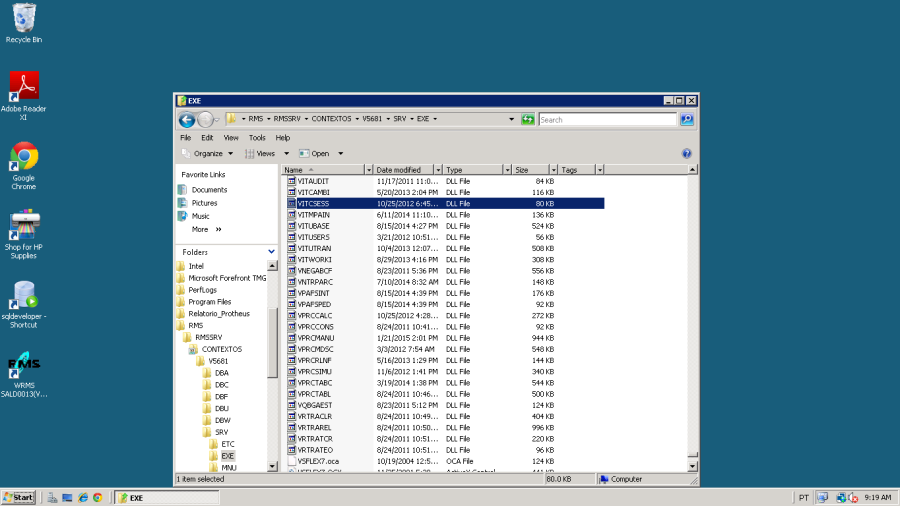This screenshot has height=506, width=900.
Task: Click the Chrome icon in the quick launch bar
Action: pyautogui.click(x=98, y=498)
